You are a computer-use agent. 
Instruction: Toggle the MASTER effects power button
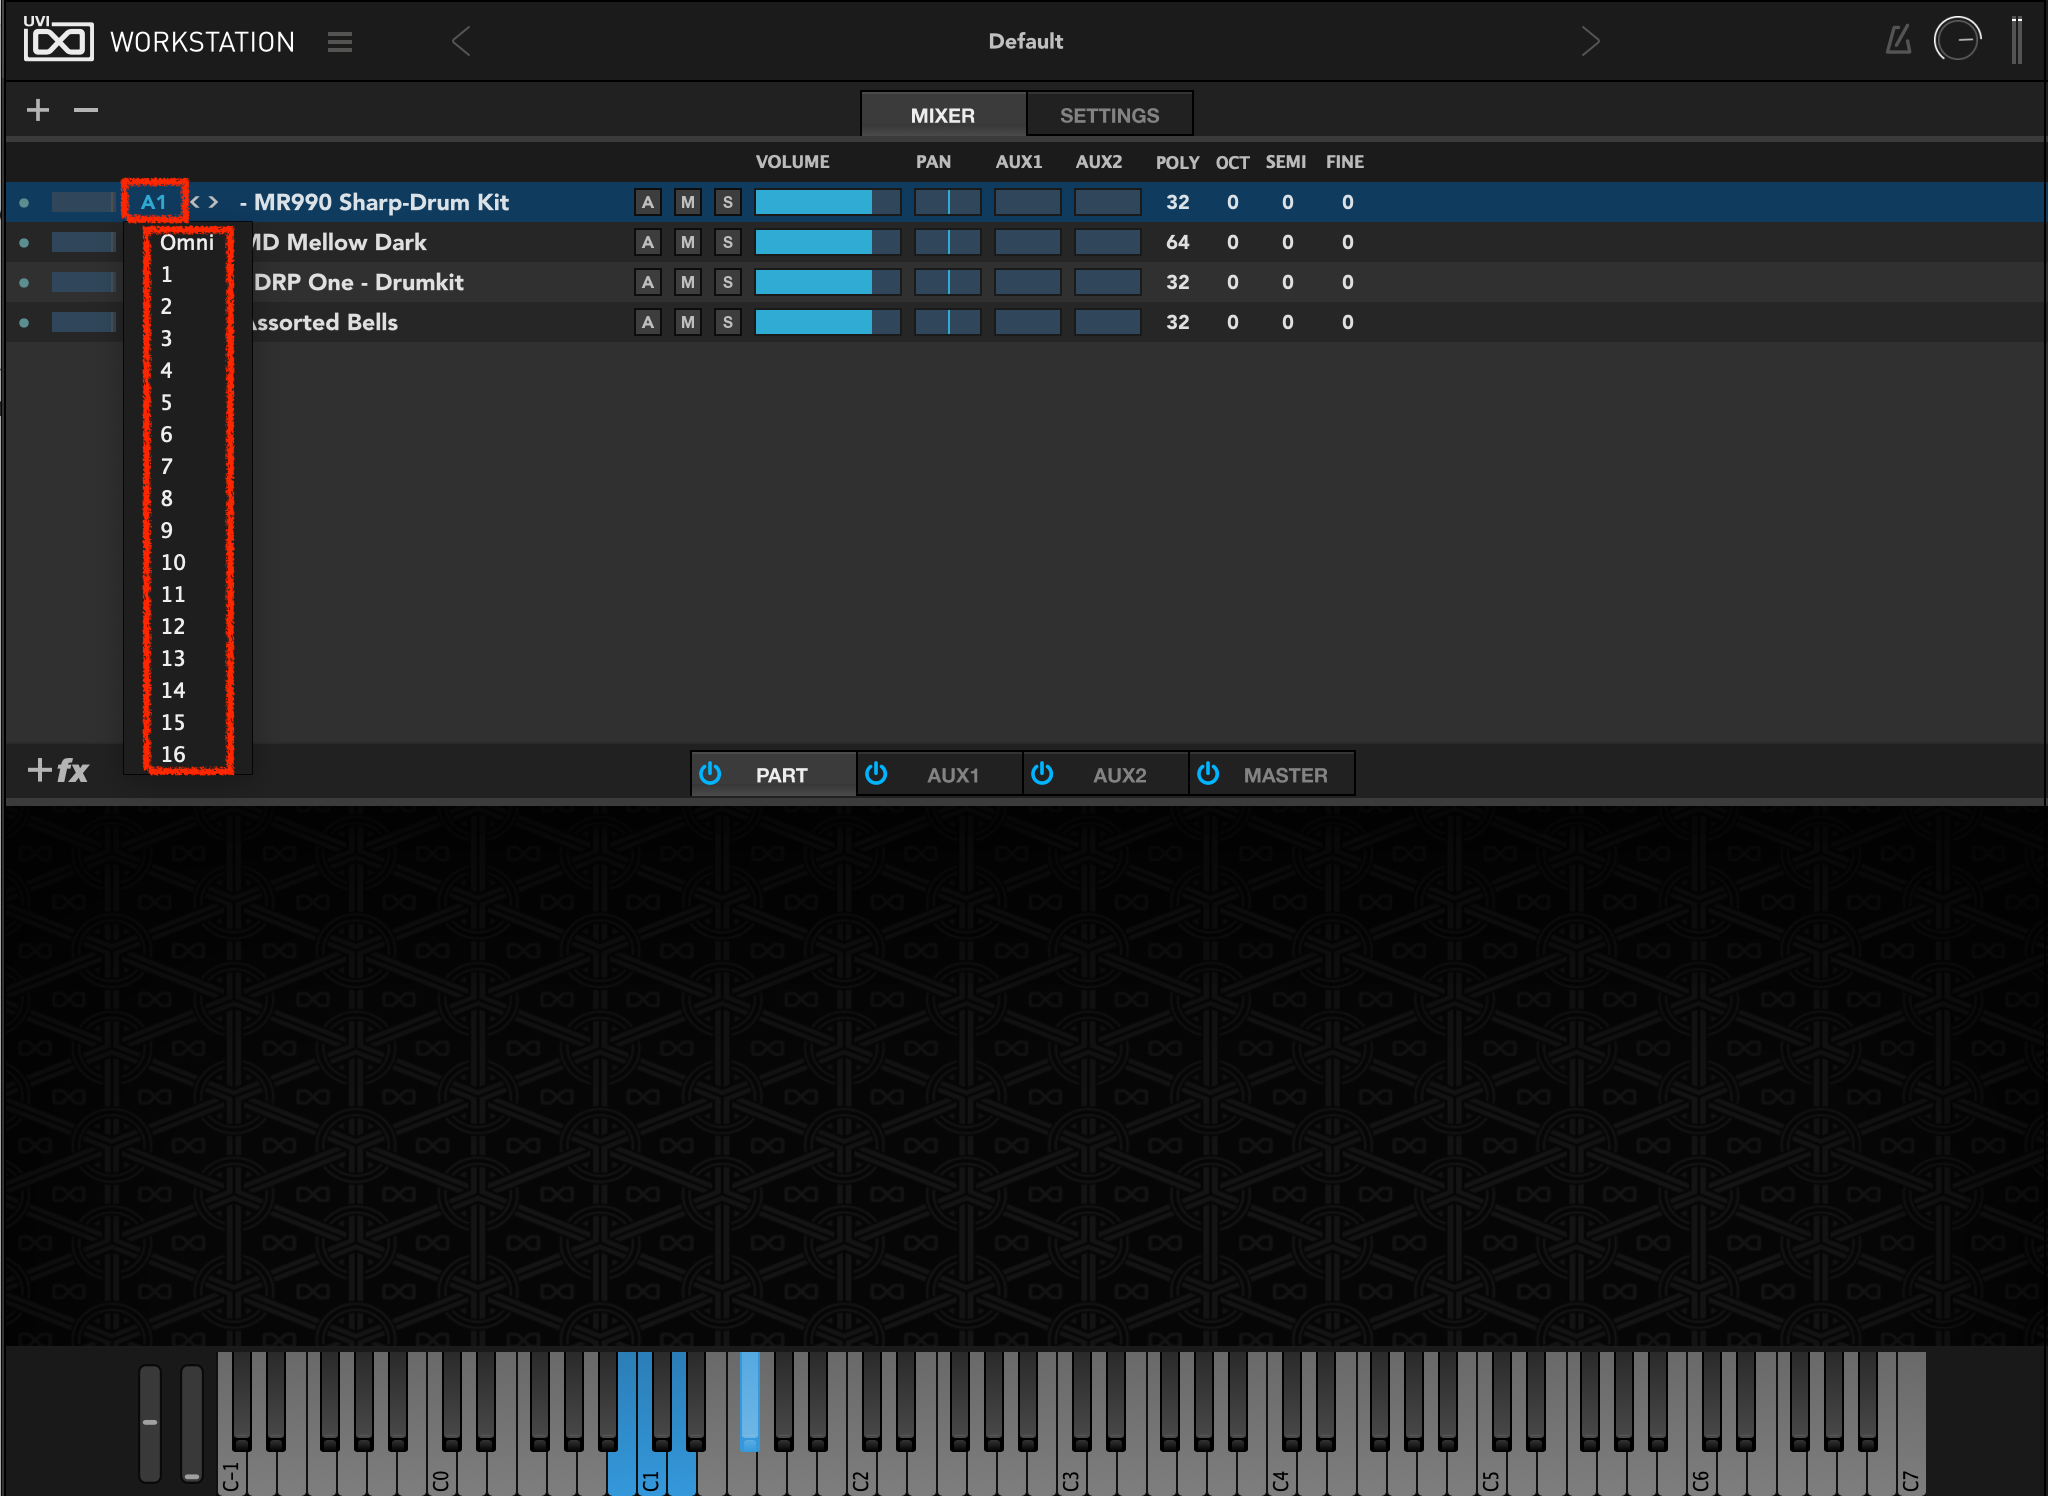point(1208,774)
